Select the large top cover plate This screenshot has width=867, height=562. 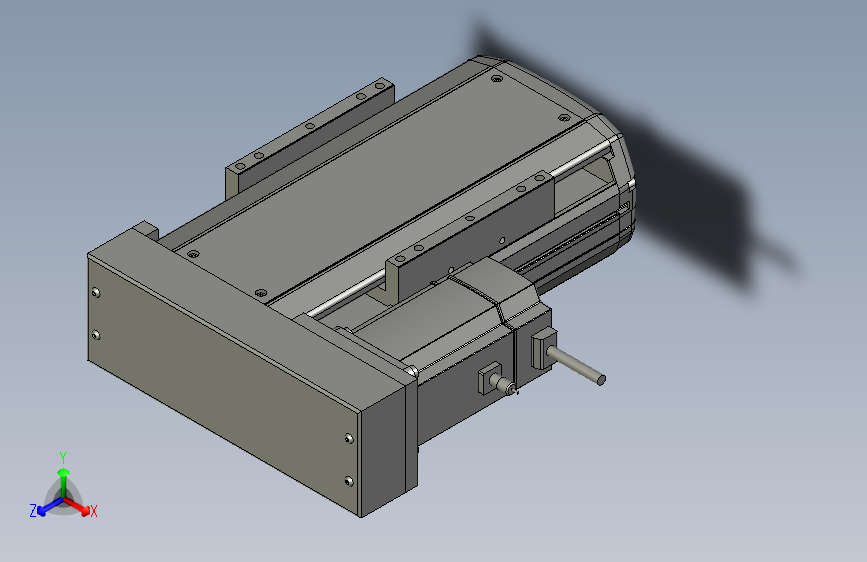coord(379,183)
